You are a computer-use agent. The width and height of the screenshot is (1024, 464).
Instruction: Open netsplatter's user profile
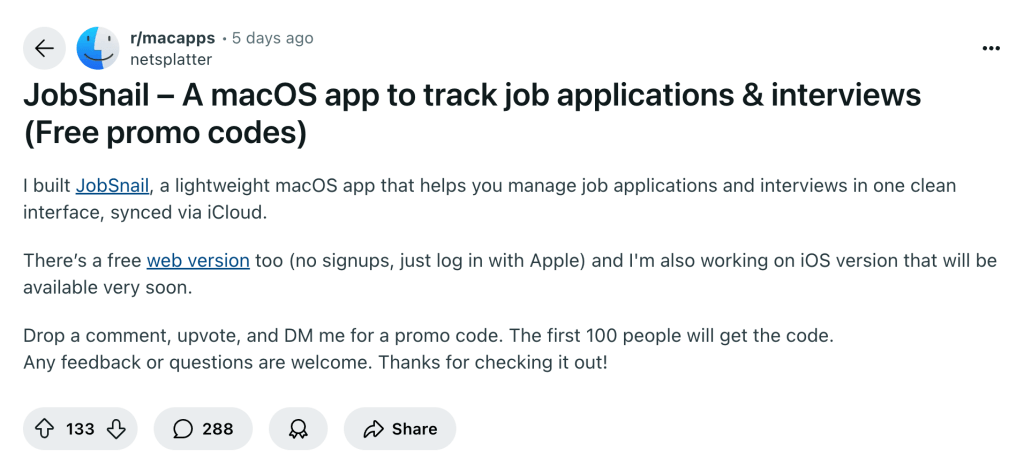coord(171,59)
